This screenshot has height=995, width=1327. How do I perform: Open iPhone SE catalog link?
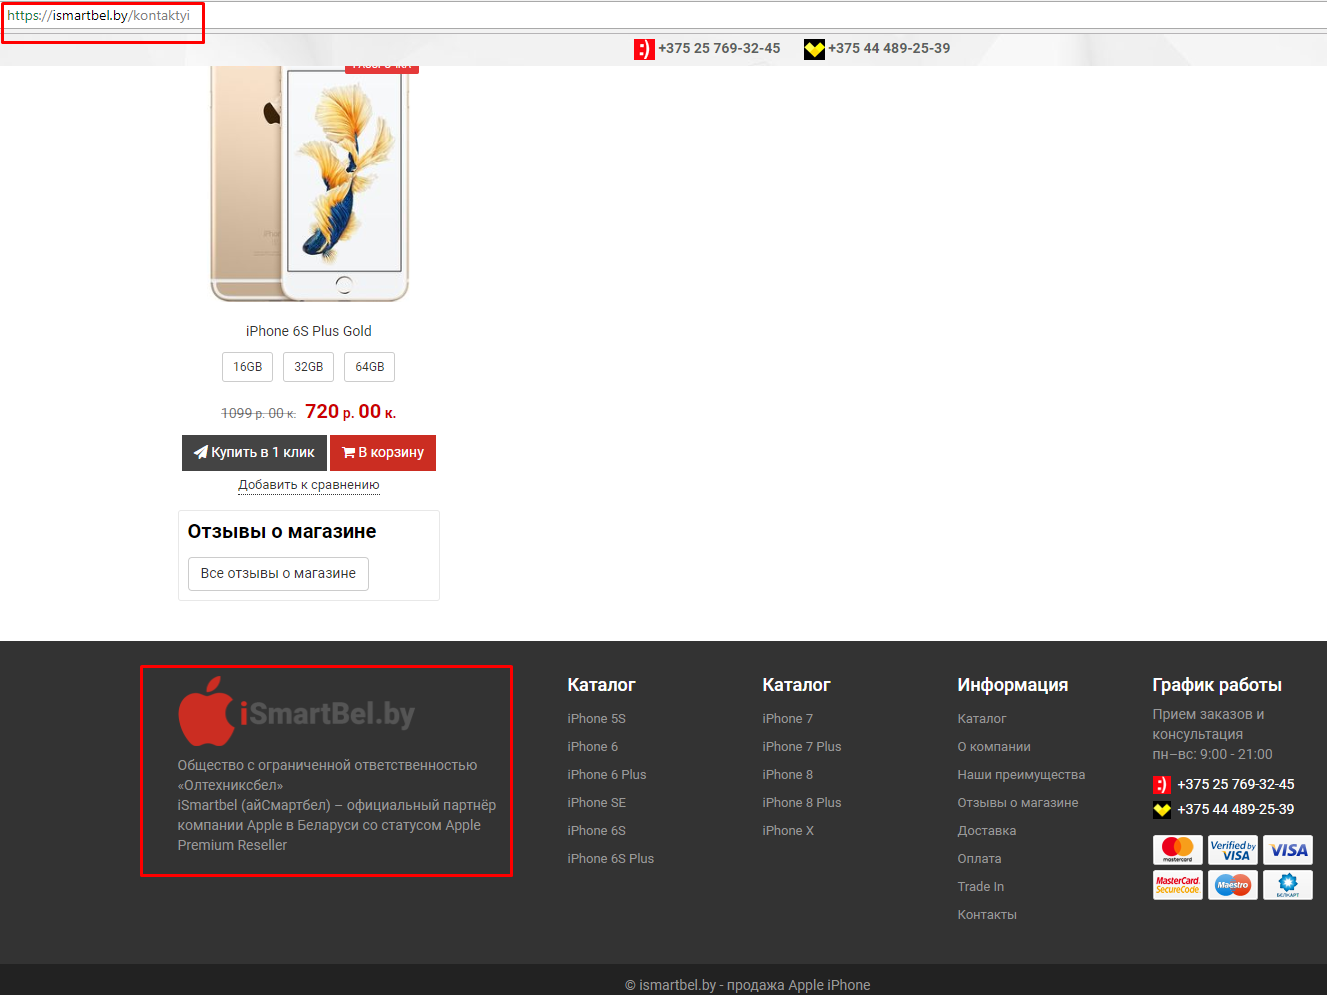click(x=596, y=803)
